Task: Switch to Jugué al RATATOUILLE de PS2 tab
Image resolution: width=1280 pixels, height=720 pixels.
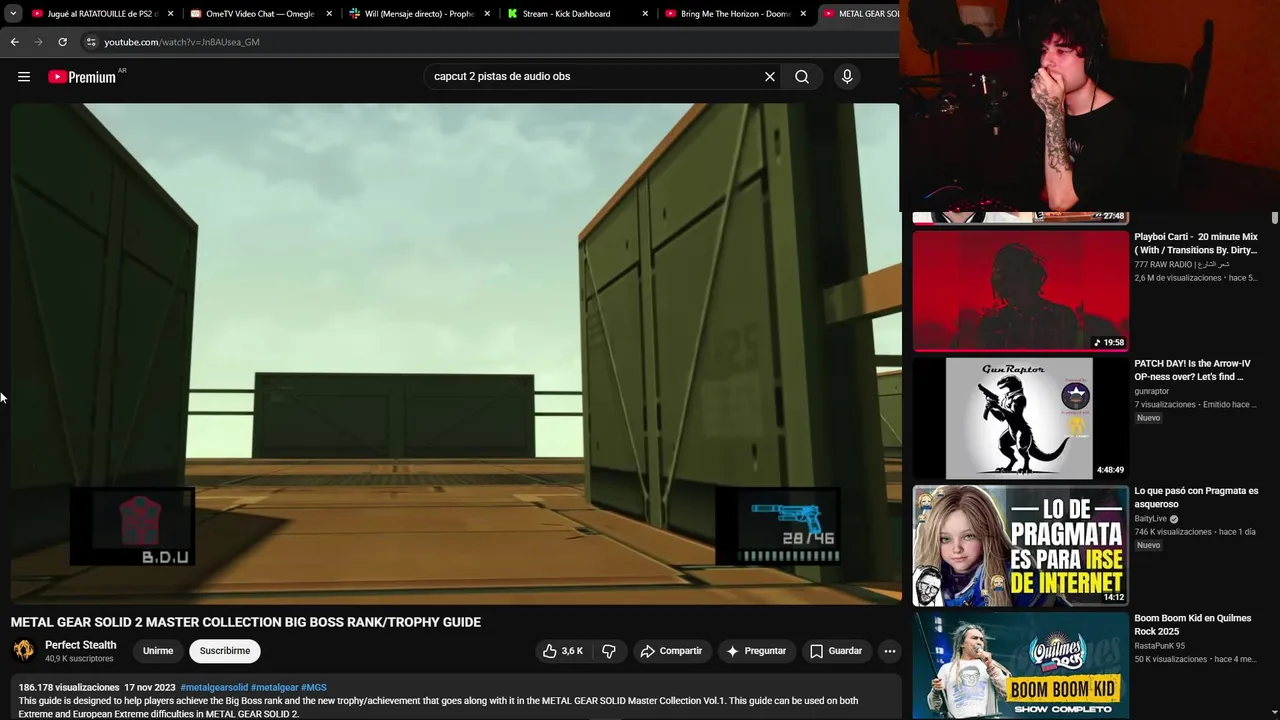Action: click(x=101, y=14)
